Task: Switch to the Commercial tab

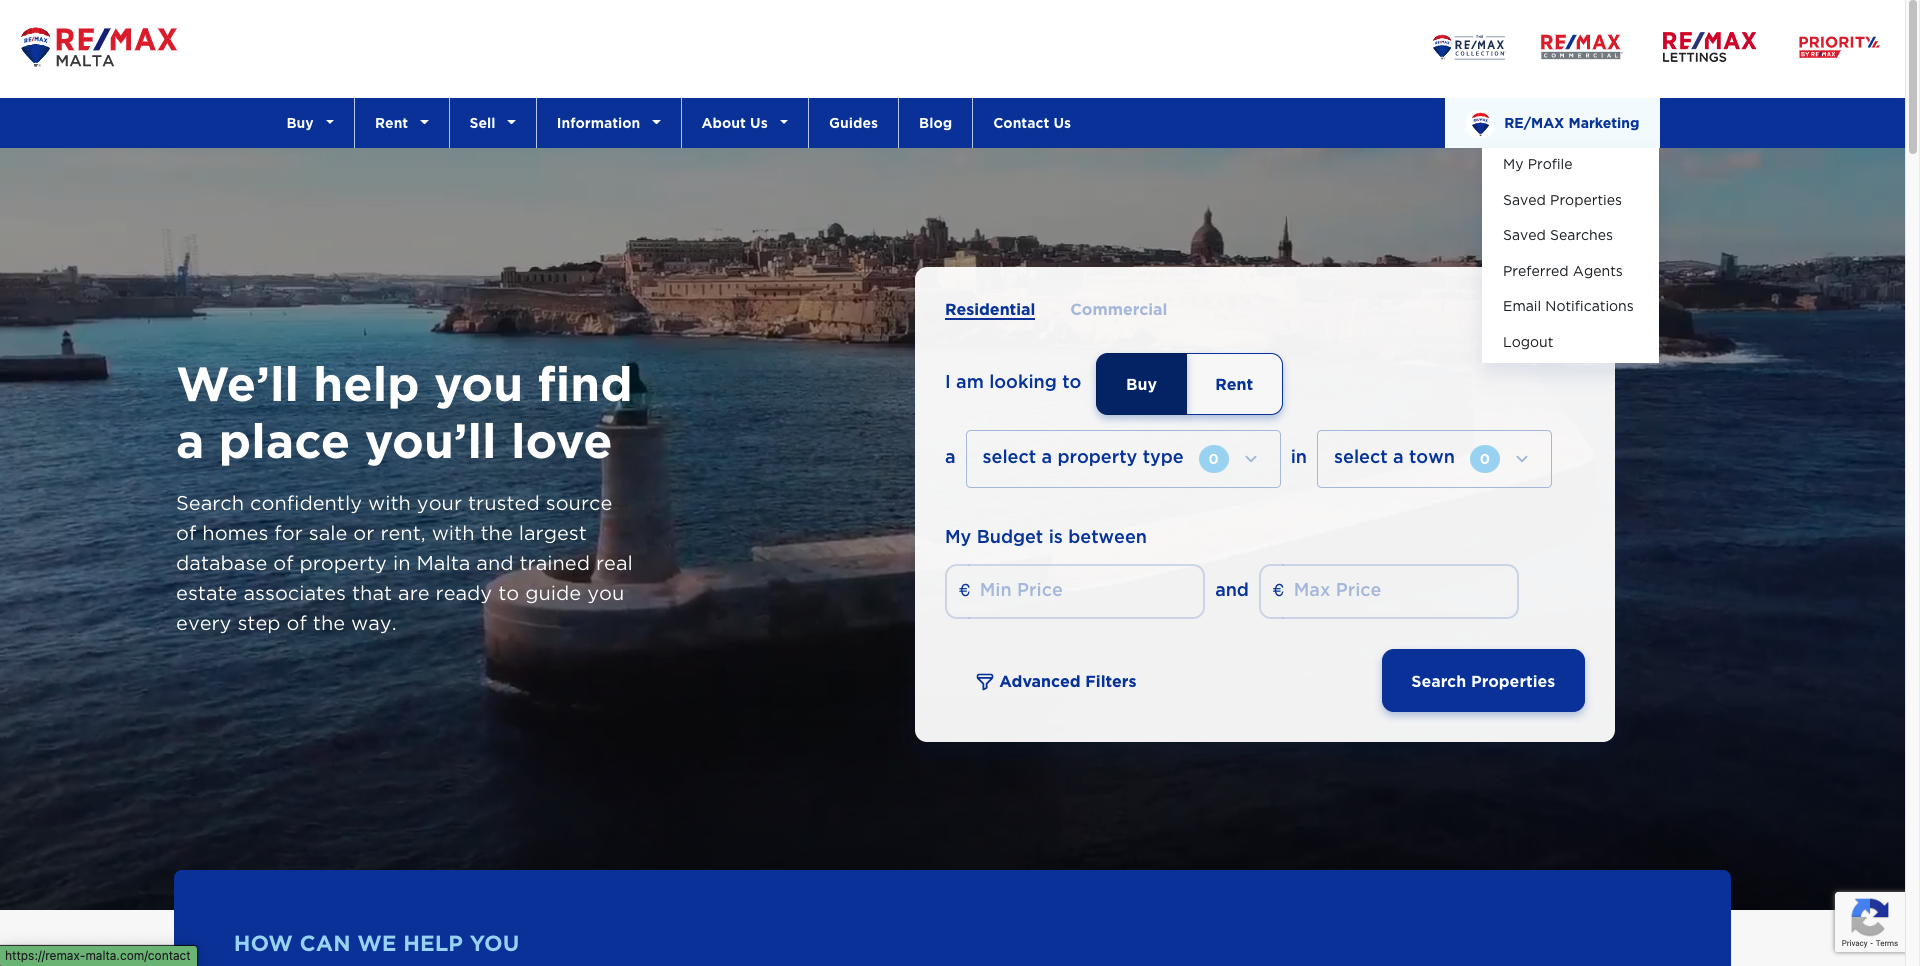Action: pos(1118,310)
